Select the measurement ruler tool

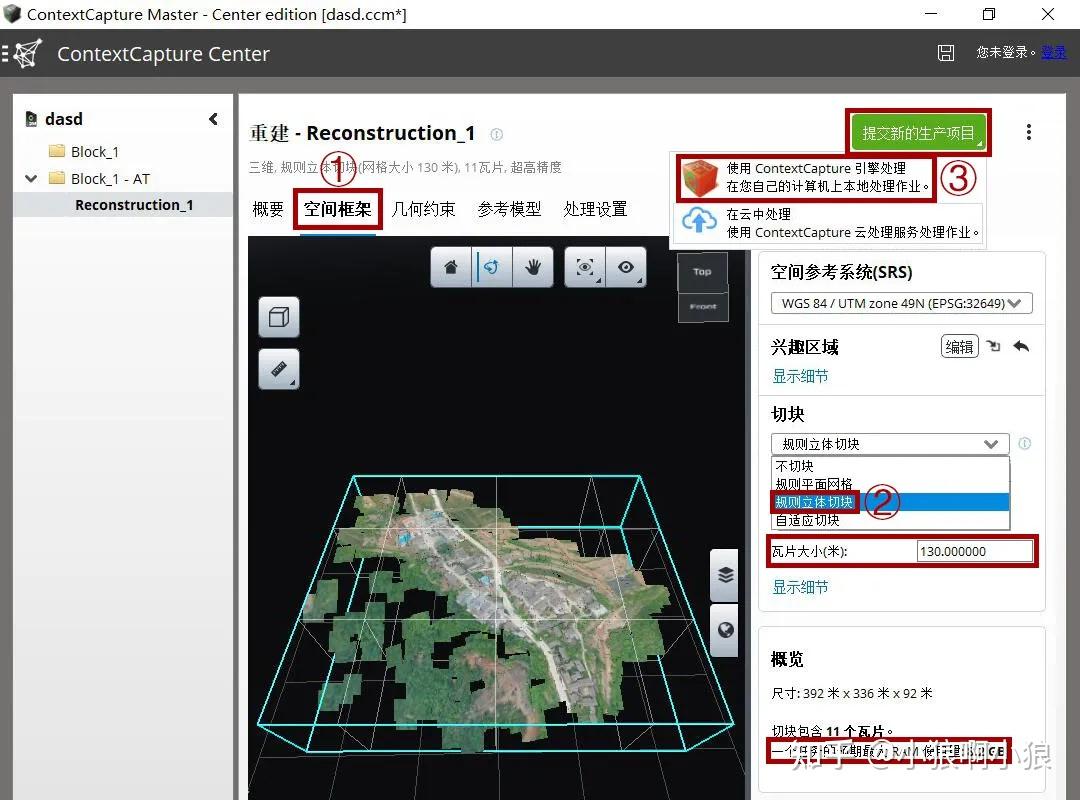click(x=278, y=369)
